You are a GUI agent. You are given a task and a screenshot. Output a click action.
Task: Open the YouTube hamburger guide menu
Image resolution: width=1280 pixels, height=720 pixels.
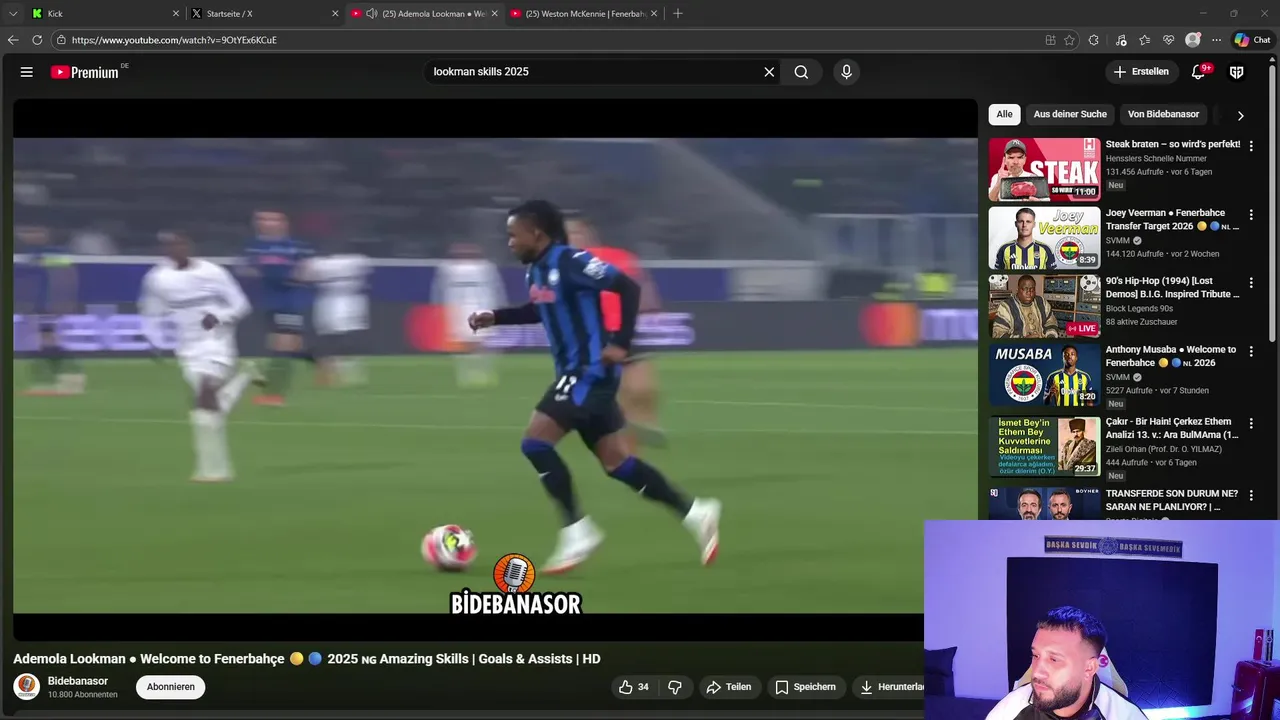(x=27, y=72)
